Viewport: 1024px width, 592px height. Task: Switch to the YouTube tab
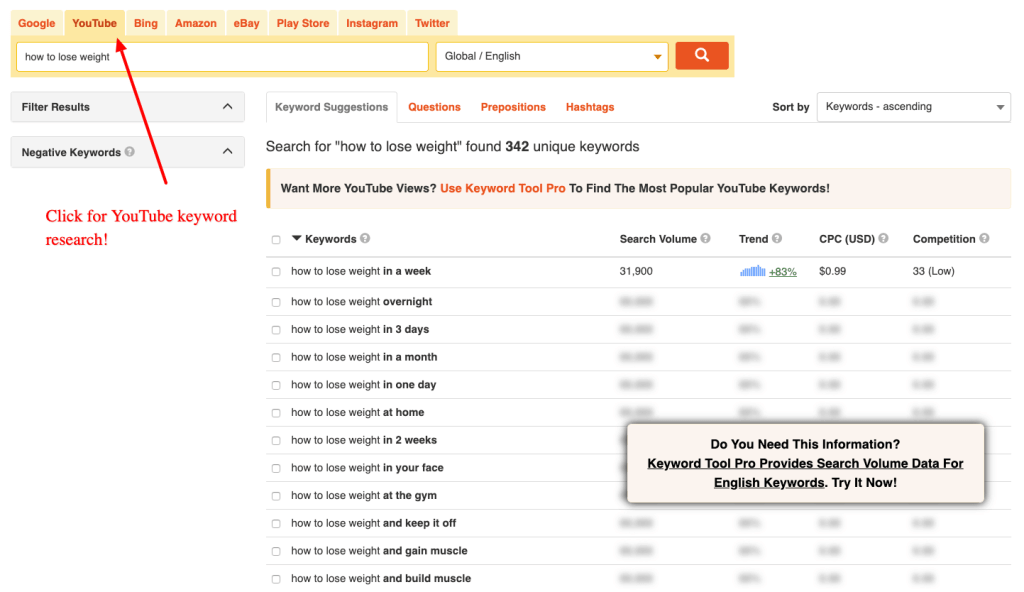(x=94, y=23)
